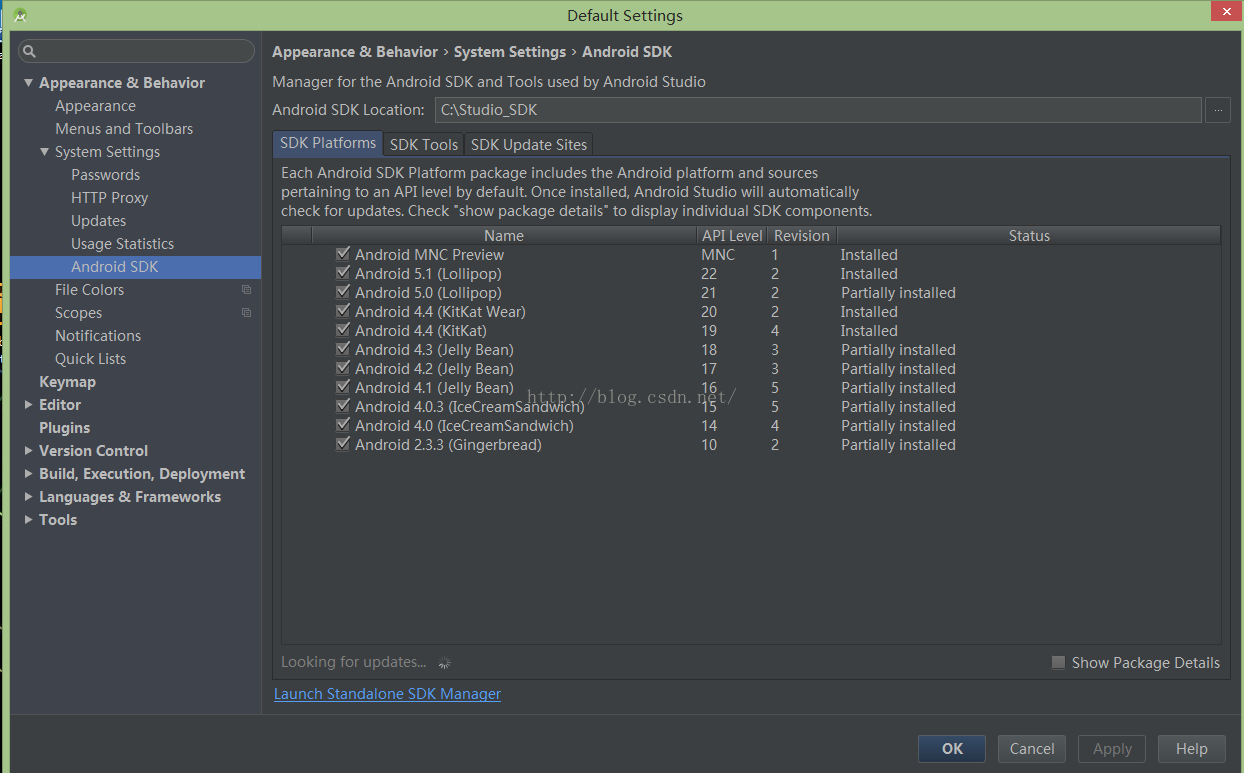Open the SDK Update Sites tab
The image size is (1244, 773).
[529, 144]
